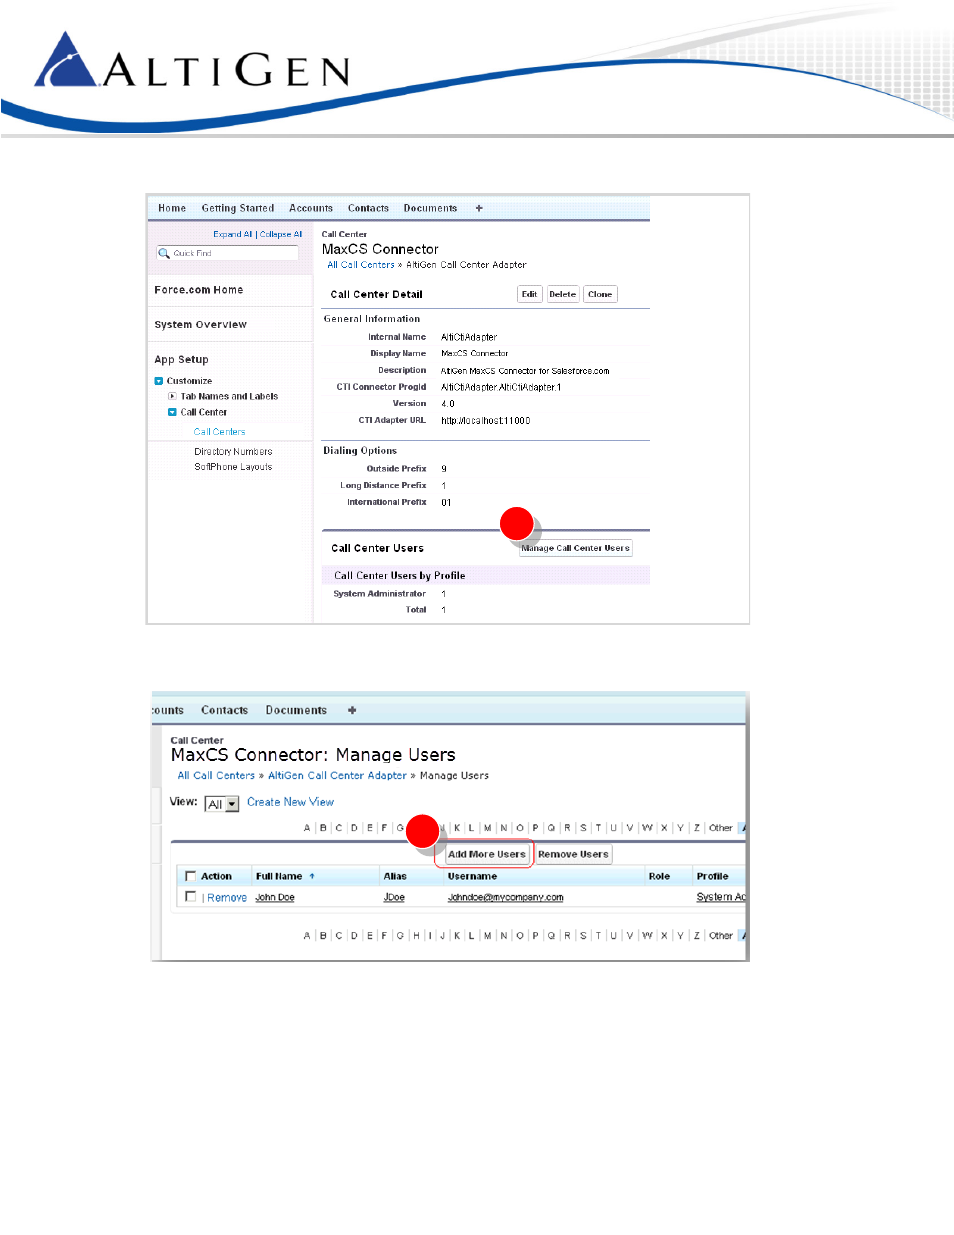Open Contacts tab in Manage Users screenshot
The width and height of the screenshot is (954, 1235).
pos(224,710)
